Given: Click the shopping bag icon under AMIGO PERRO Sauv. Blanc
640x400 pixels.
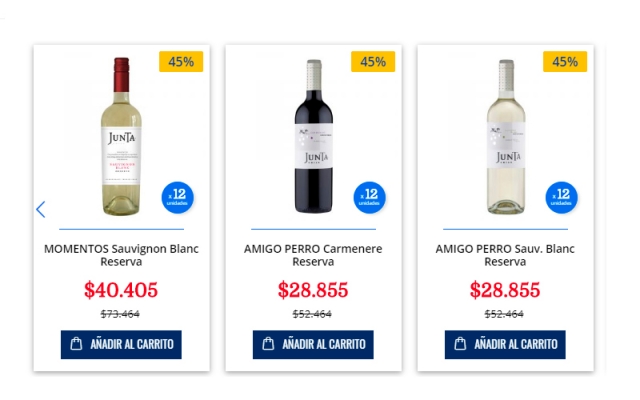Looking at the screenshot, I should (x=460, y=344).
